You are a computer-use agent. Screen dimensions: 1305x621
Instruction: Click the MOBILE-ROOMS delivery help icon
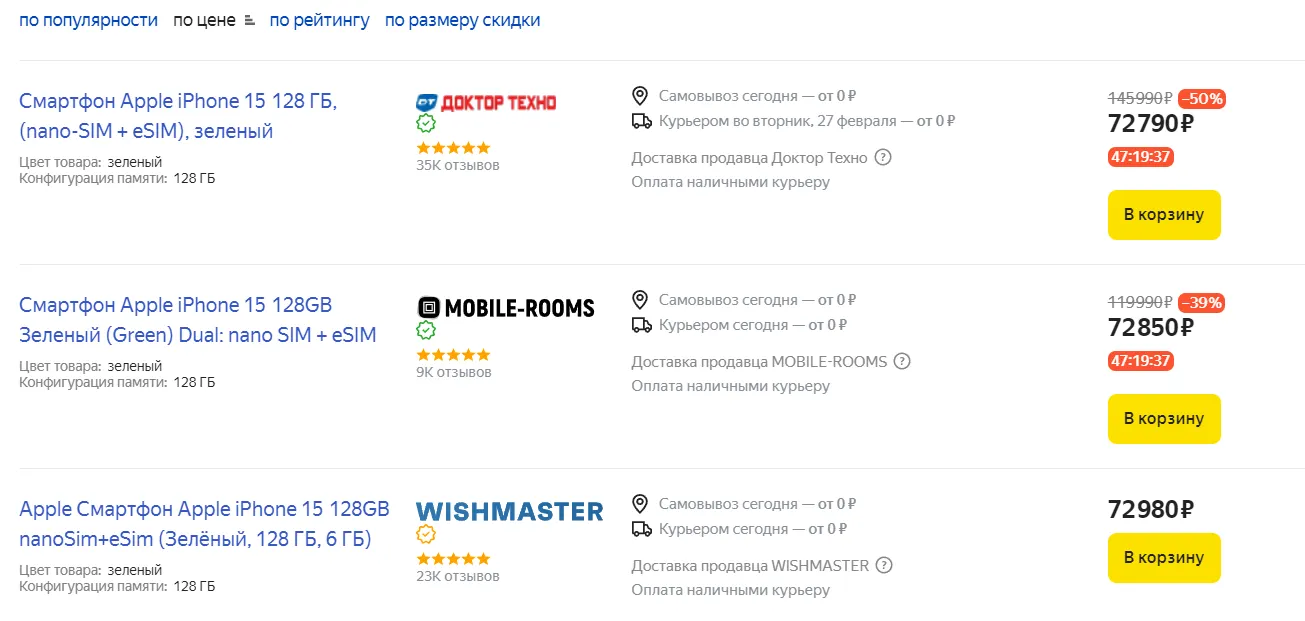click(x=903, y=361)
